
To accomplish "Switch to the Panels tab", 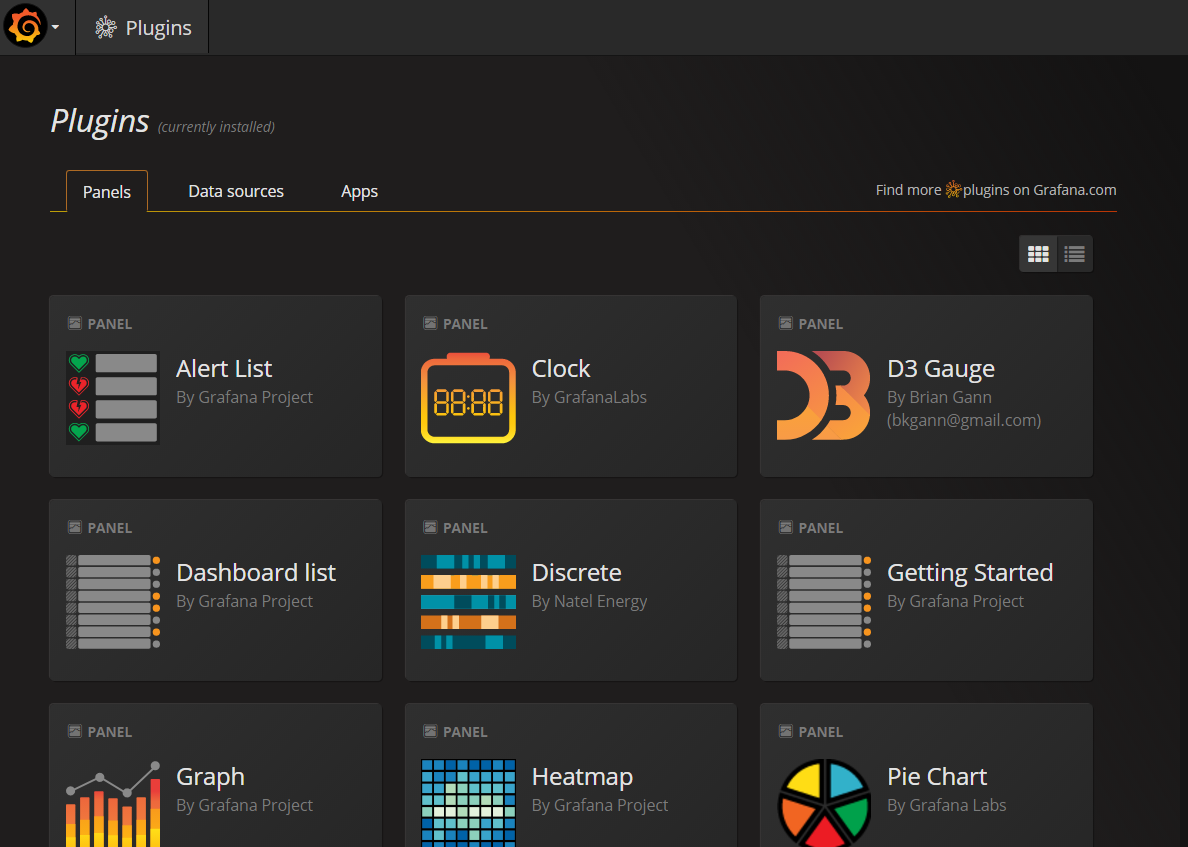I will coord(107,192).
